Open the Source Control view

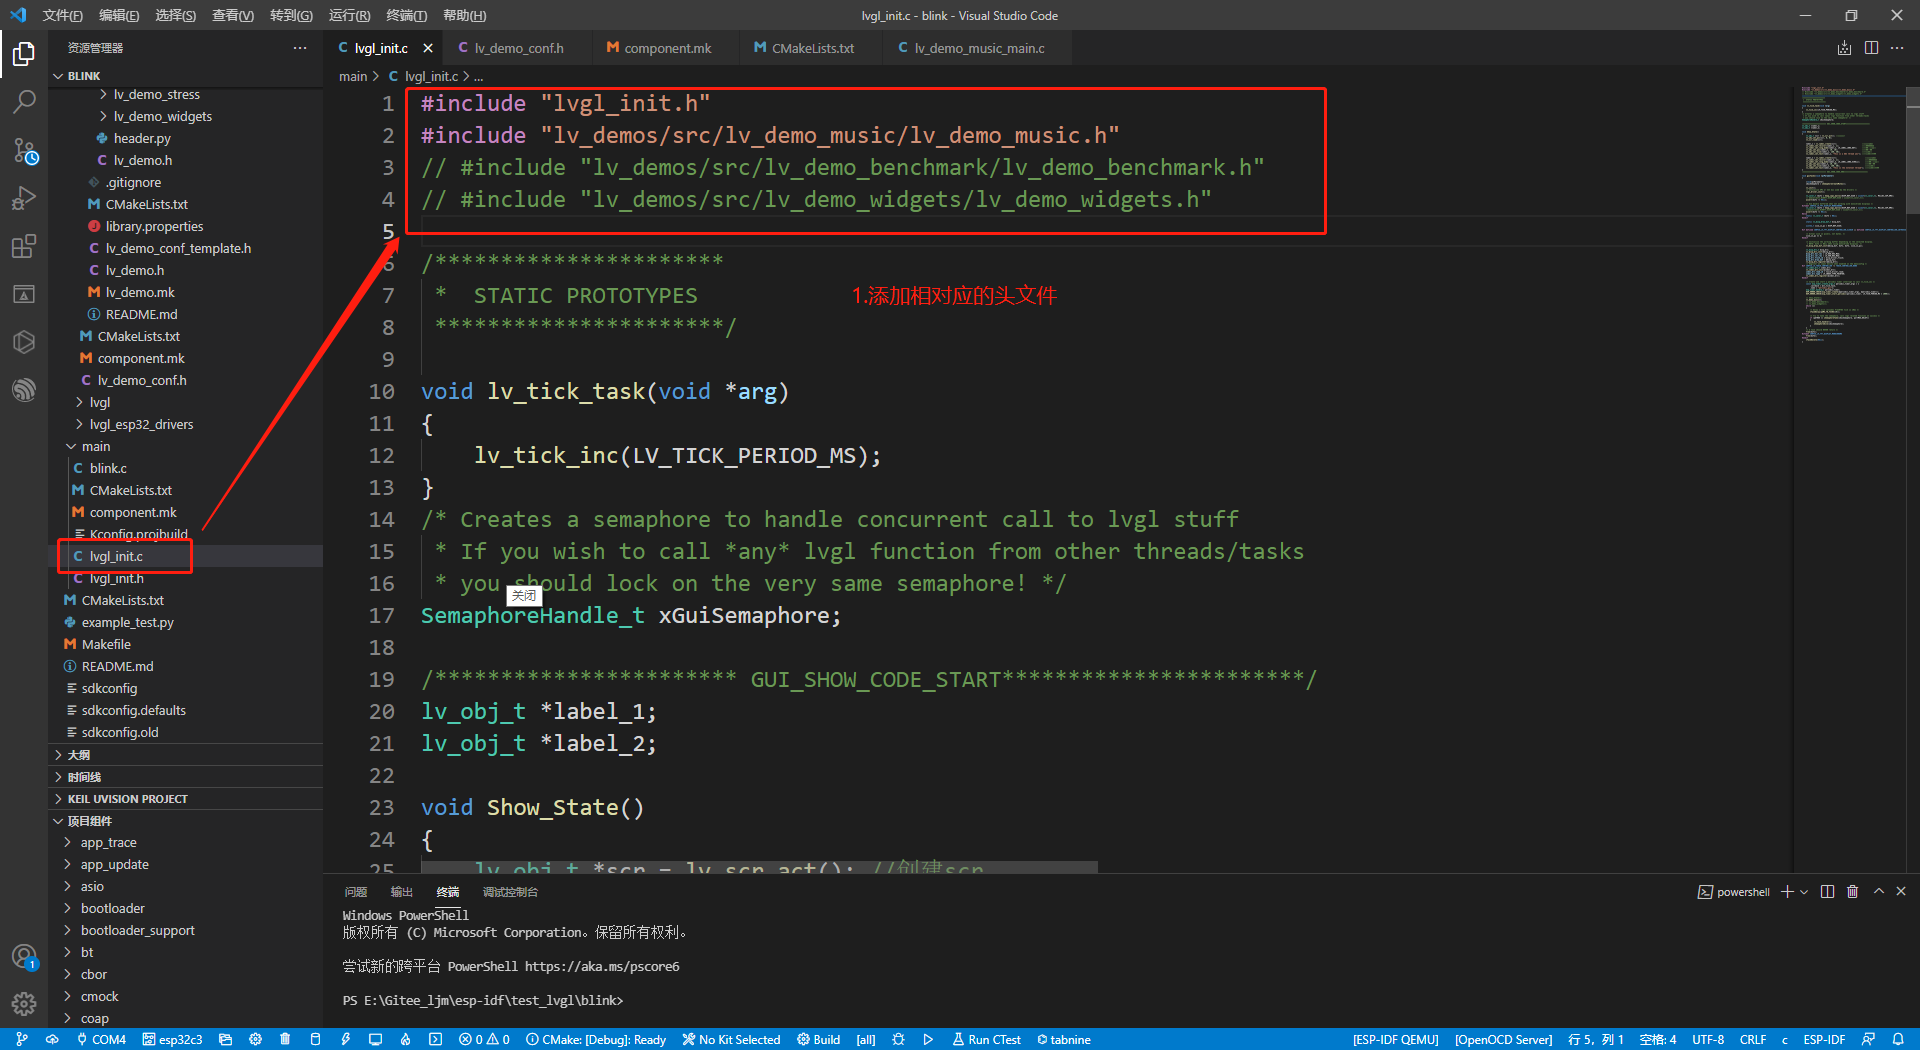pyautogui.click(x=24, y=152)
